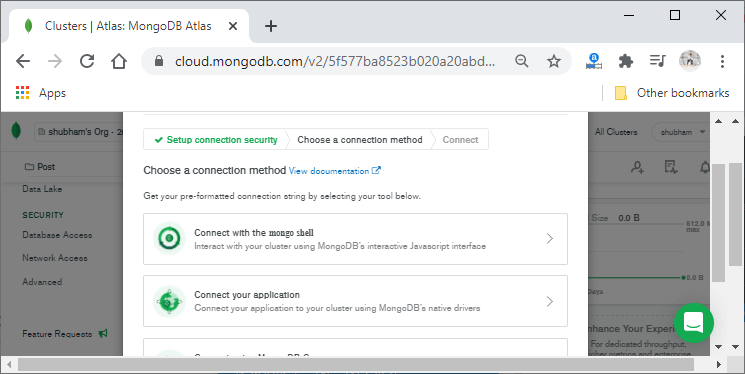Open the Post project folder

point(40,167)
